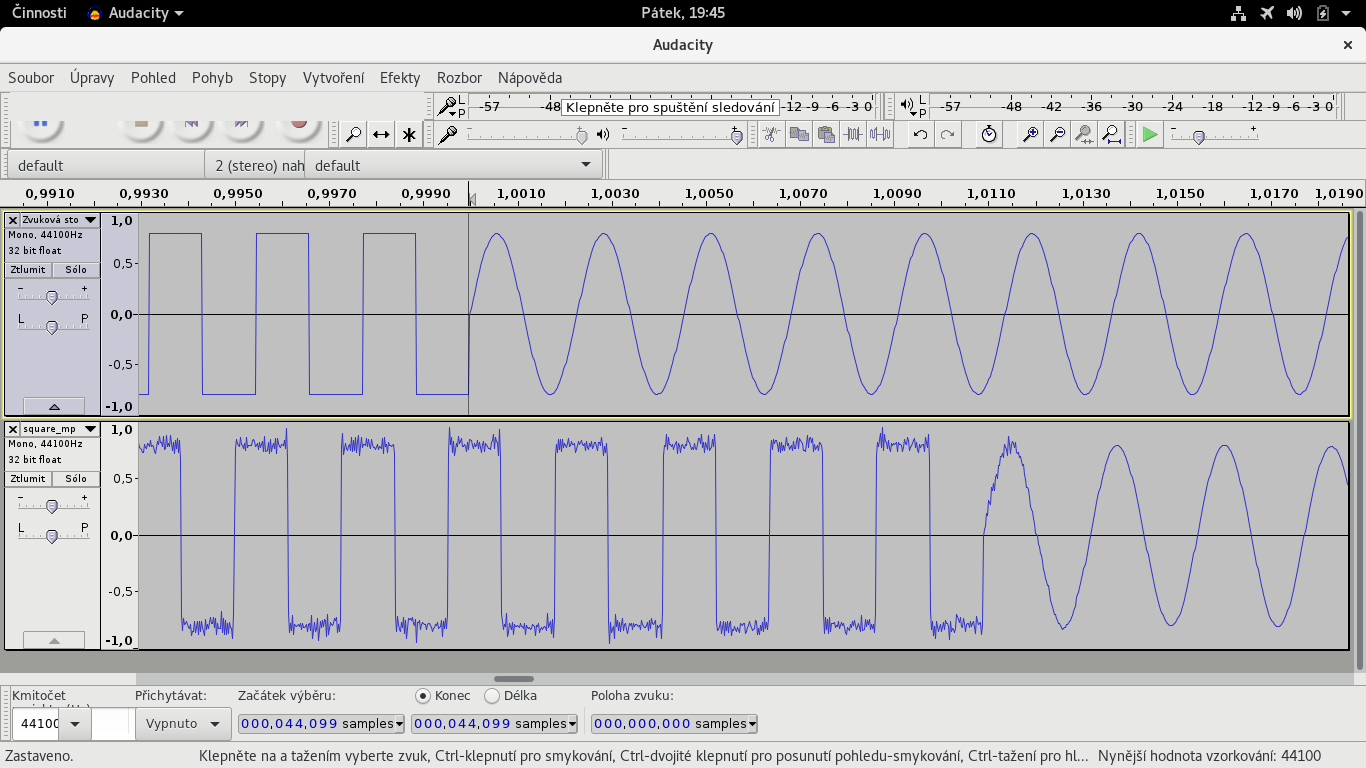Click the playback meter speaker icon

pyautogui.click(x=907, y=105)
